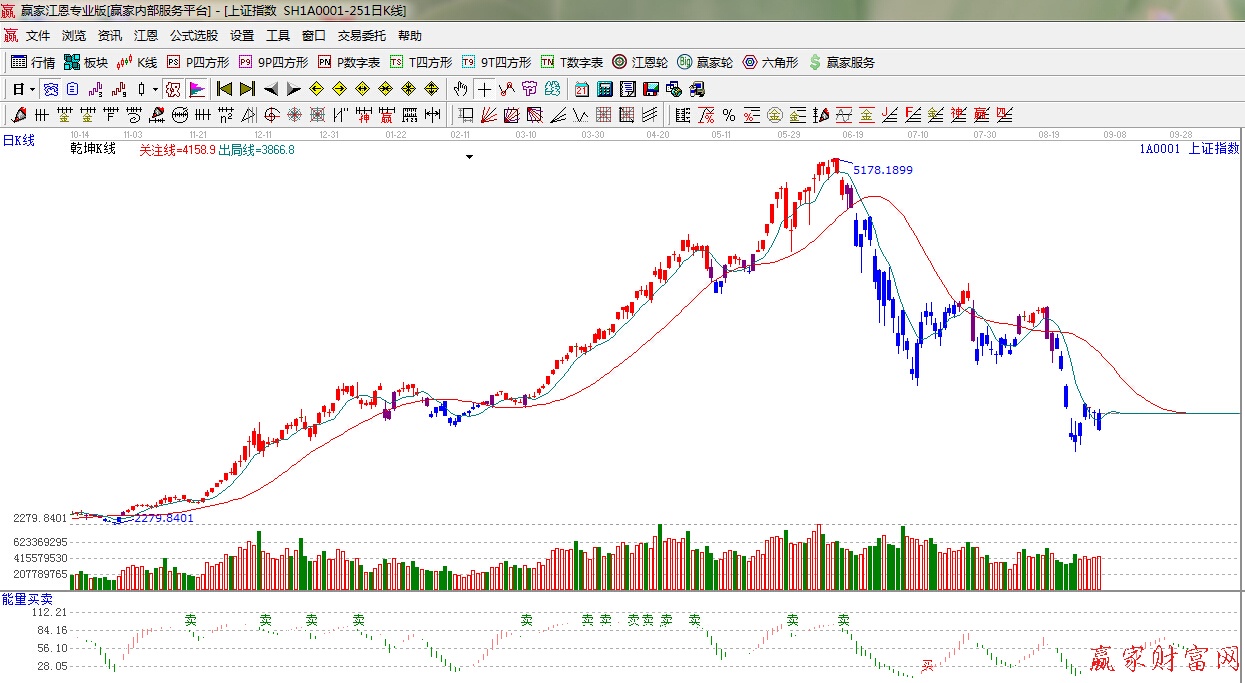Open the 板块 sector view
The width and height of the screenshot is (1245, 683).
pos(85,62)
